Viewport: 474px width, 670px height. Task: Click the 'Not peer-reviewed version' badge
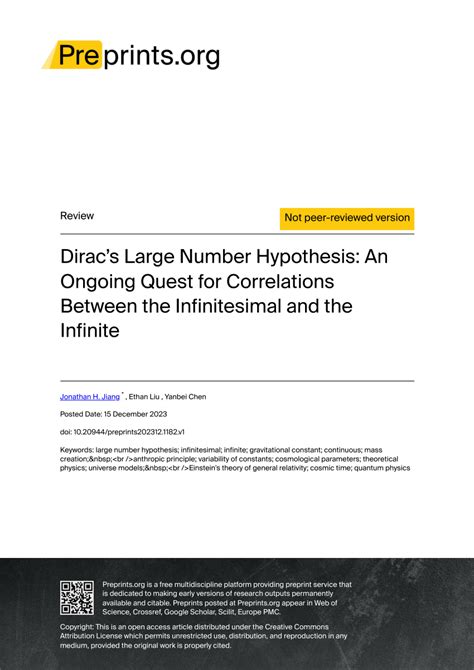(347, 218)
